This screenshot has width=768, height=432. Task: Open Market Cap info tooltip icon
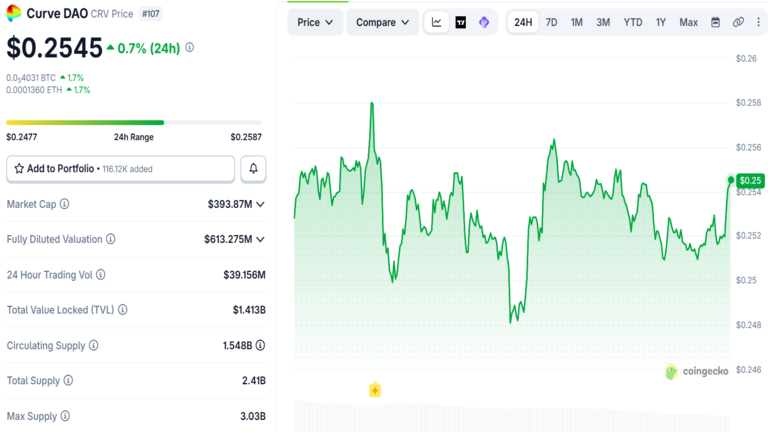(65, 204)
